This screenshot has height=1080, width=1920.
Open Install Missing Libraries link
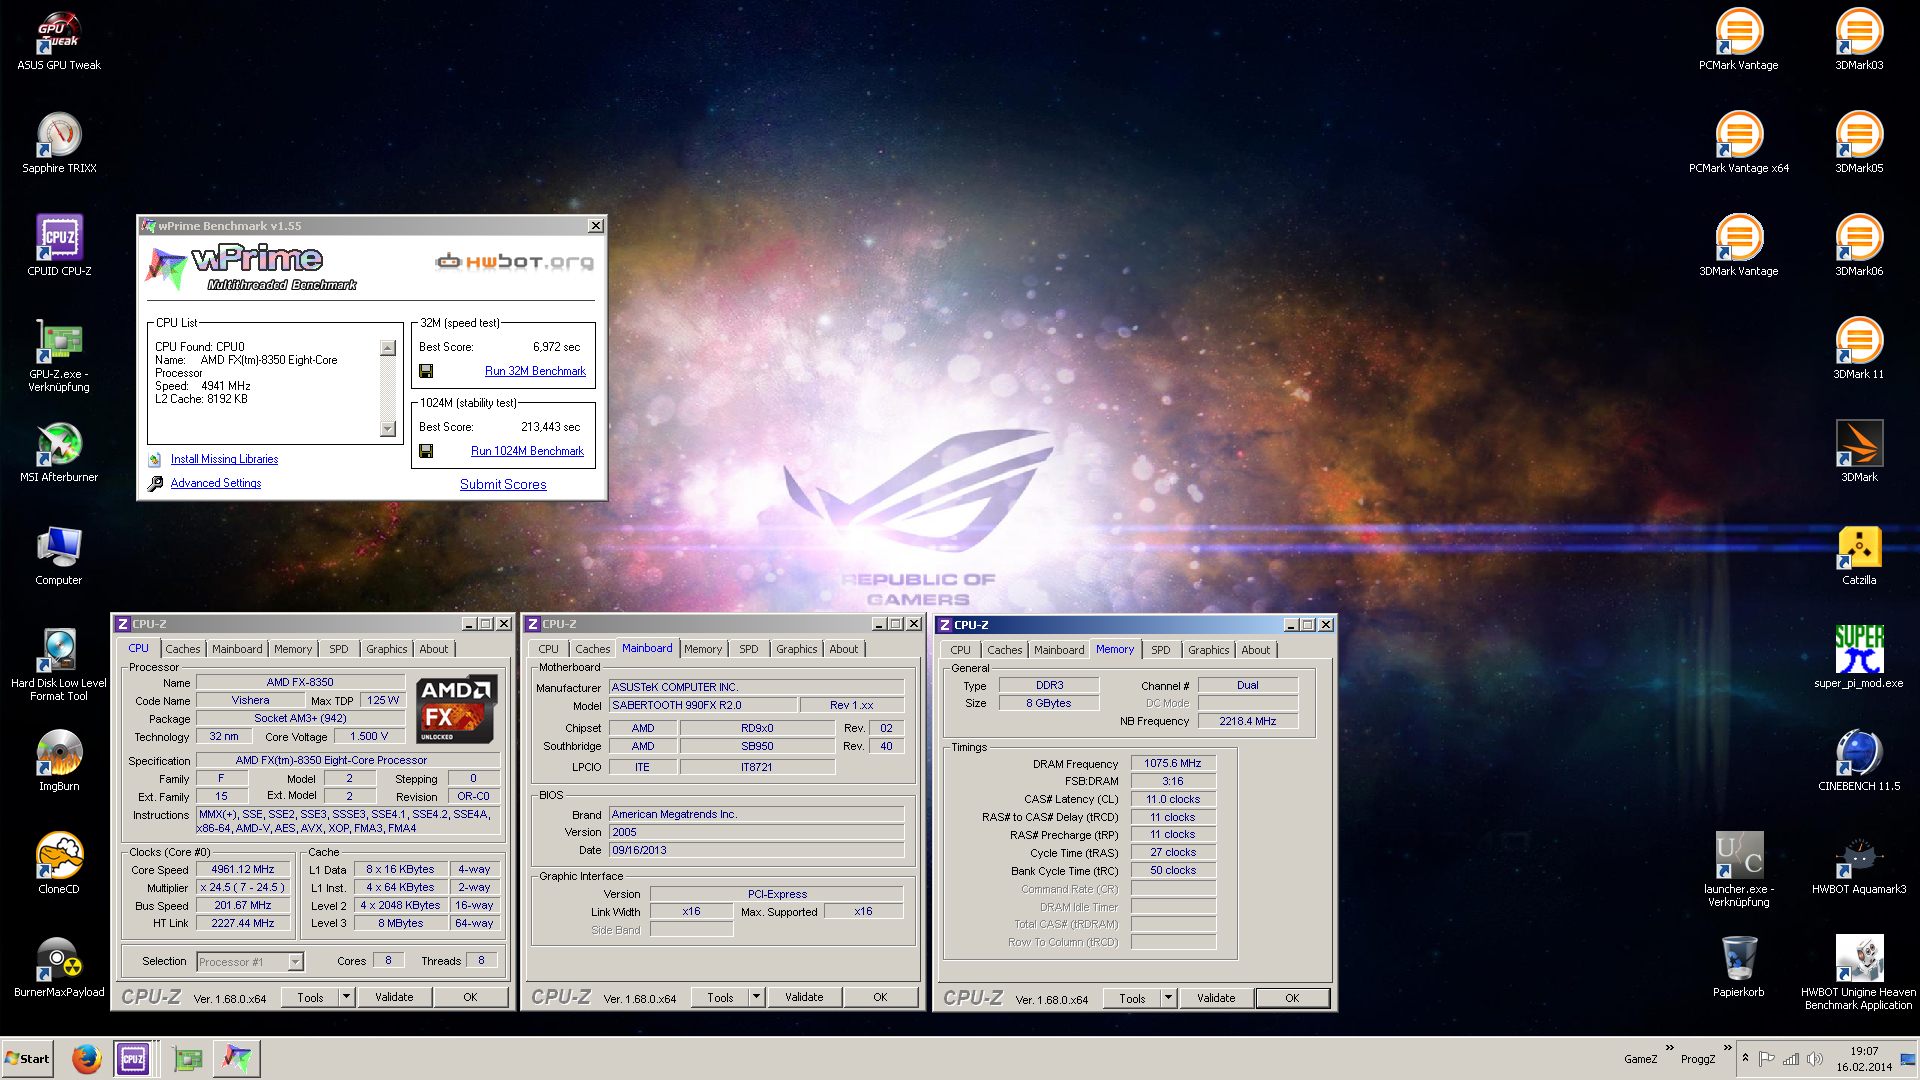(224, 459)
